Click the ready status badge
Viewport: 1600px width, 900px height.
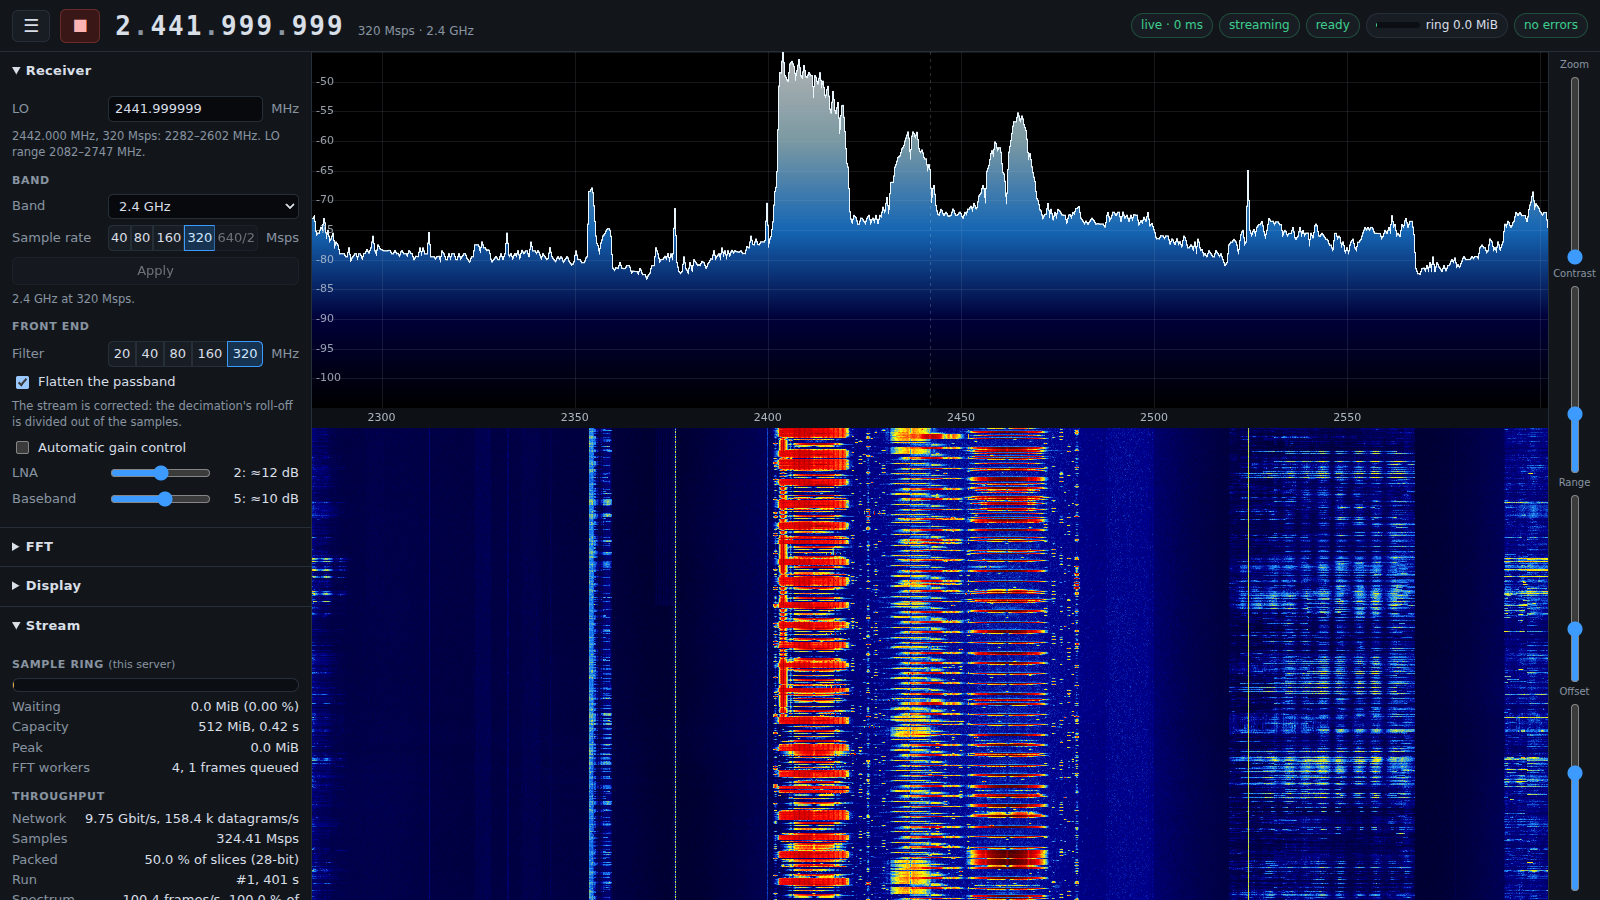1332,25
